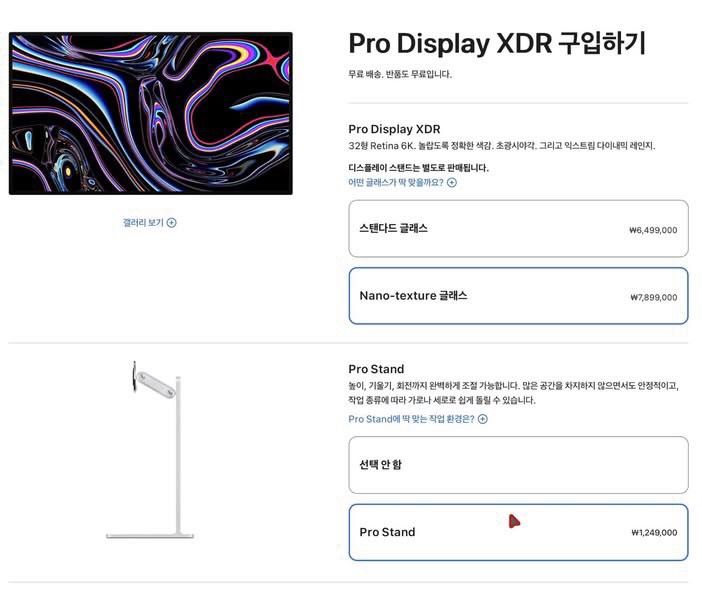Click the Pro Stand section heading
Viewport: 702px width, 592px height.
376,369
